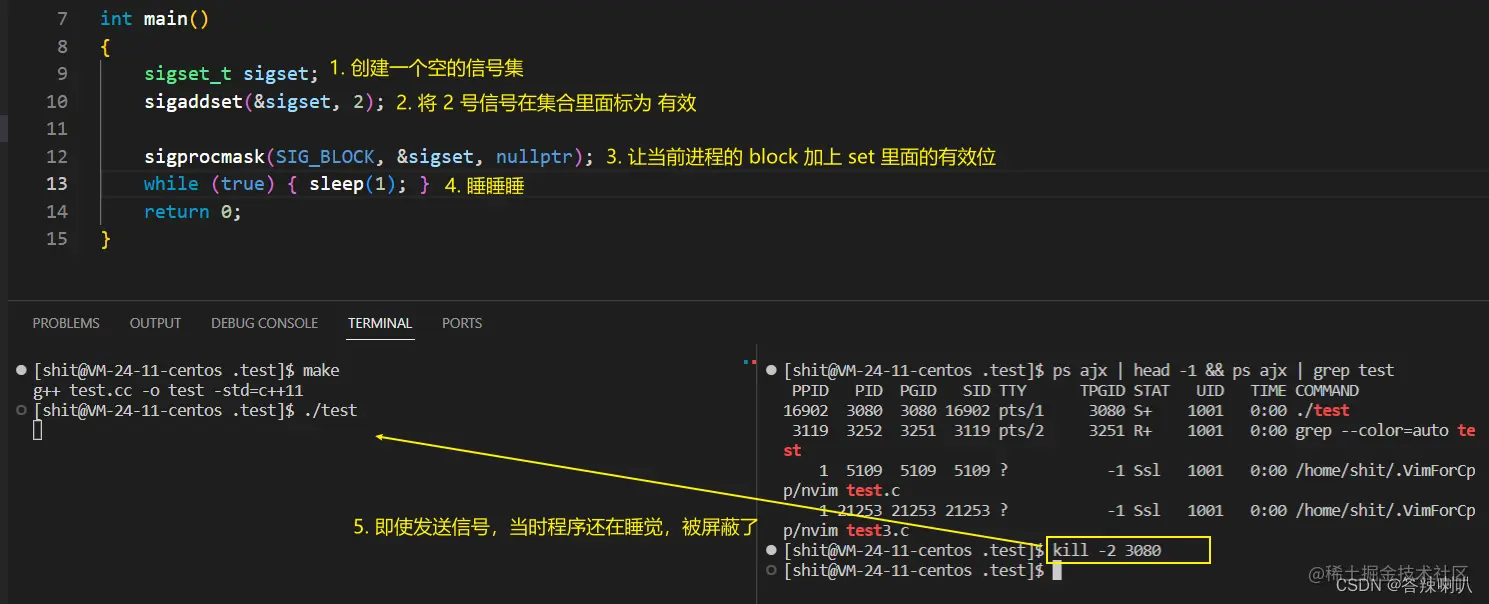Click the 'nvim test3.c' process line
This screenshot has width=1489, height=604.
[1129, 520]
